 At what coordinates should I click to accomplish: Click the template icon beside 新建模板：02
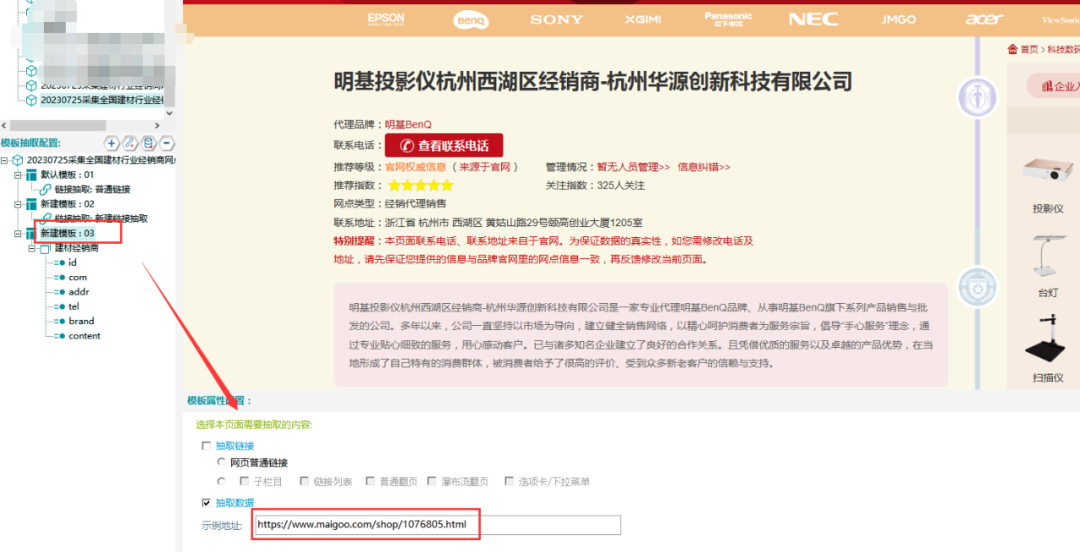point(31,204)
